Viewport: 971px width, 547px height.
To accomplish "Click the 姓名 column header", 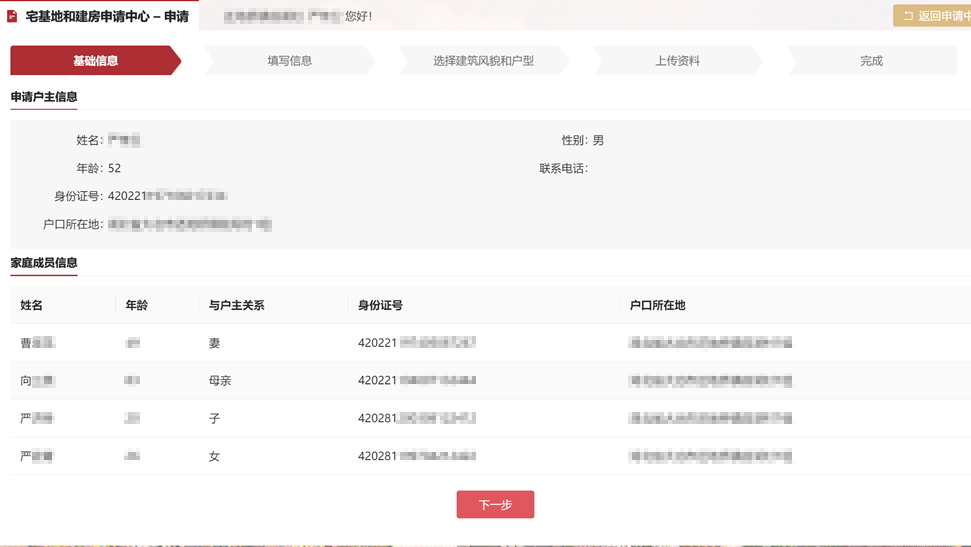I will (32, 305).
